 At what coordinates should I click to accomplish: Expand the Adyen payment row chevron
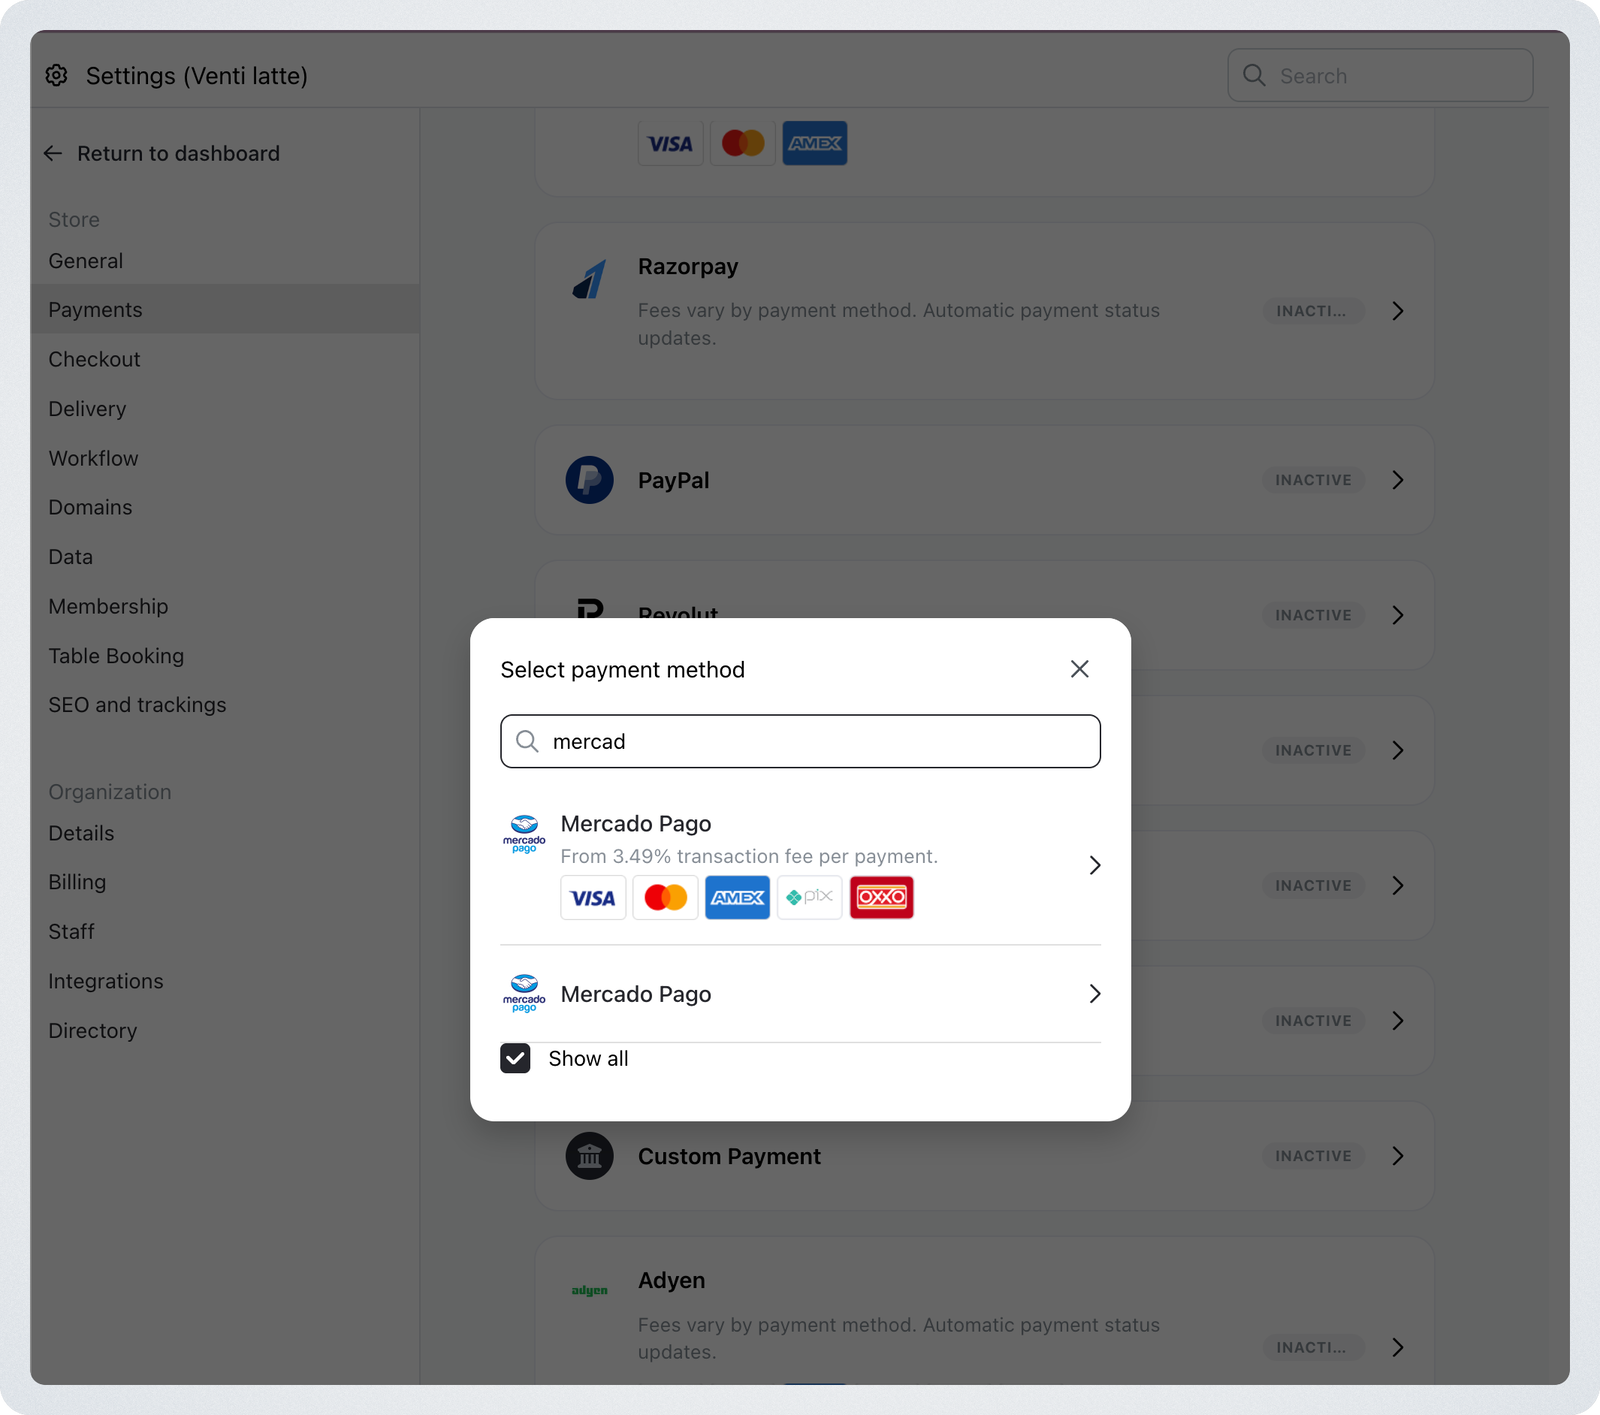click(x=1398, y=1347)
